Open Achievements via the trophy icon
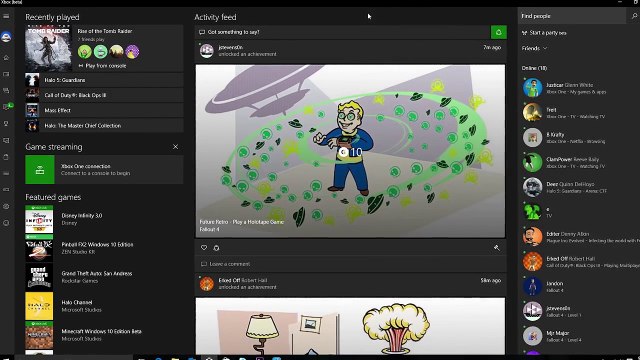 6,124
